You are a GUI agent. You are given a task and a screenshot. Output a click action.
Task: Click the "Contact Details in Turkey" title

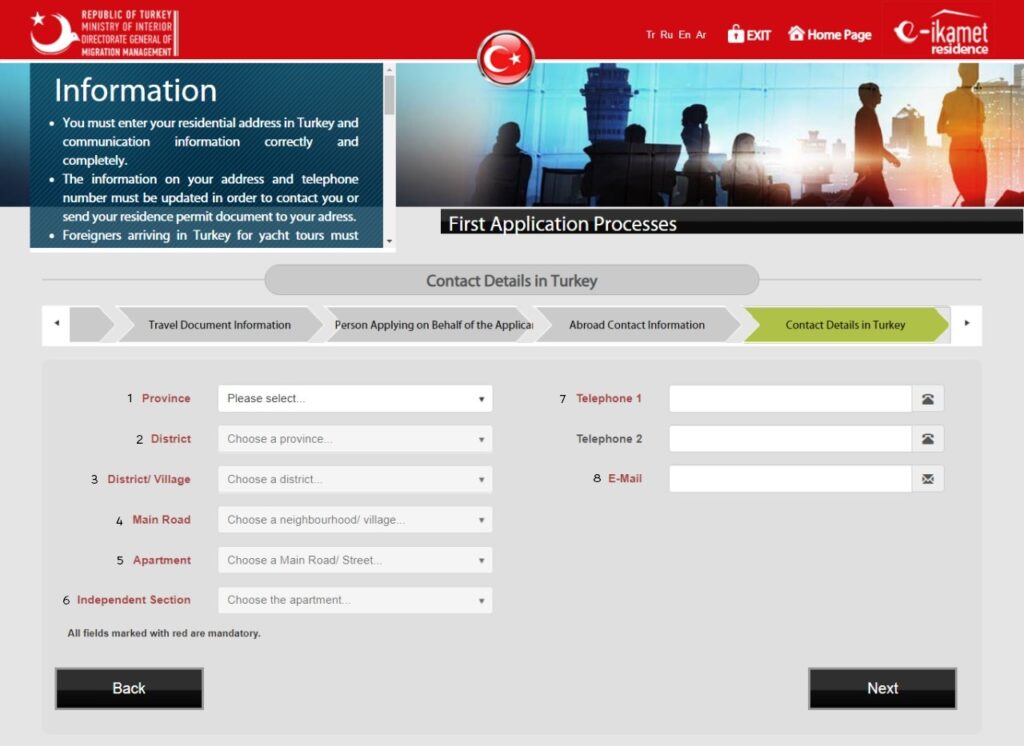511,281
